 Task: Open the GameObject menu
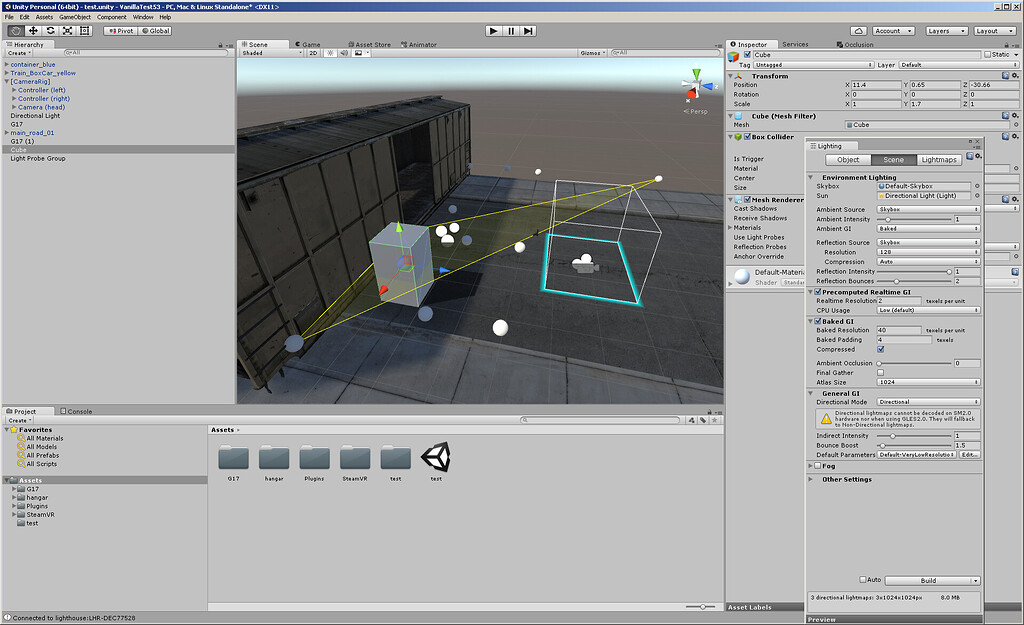tap(75, 17)
